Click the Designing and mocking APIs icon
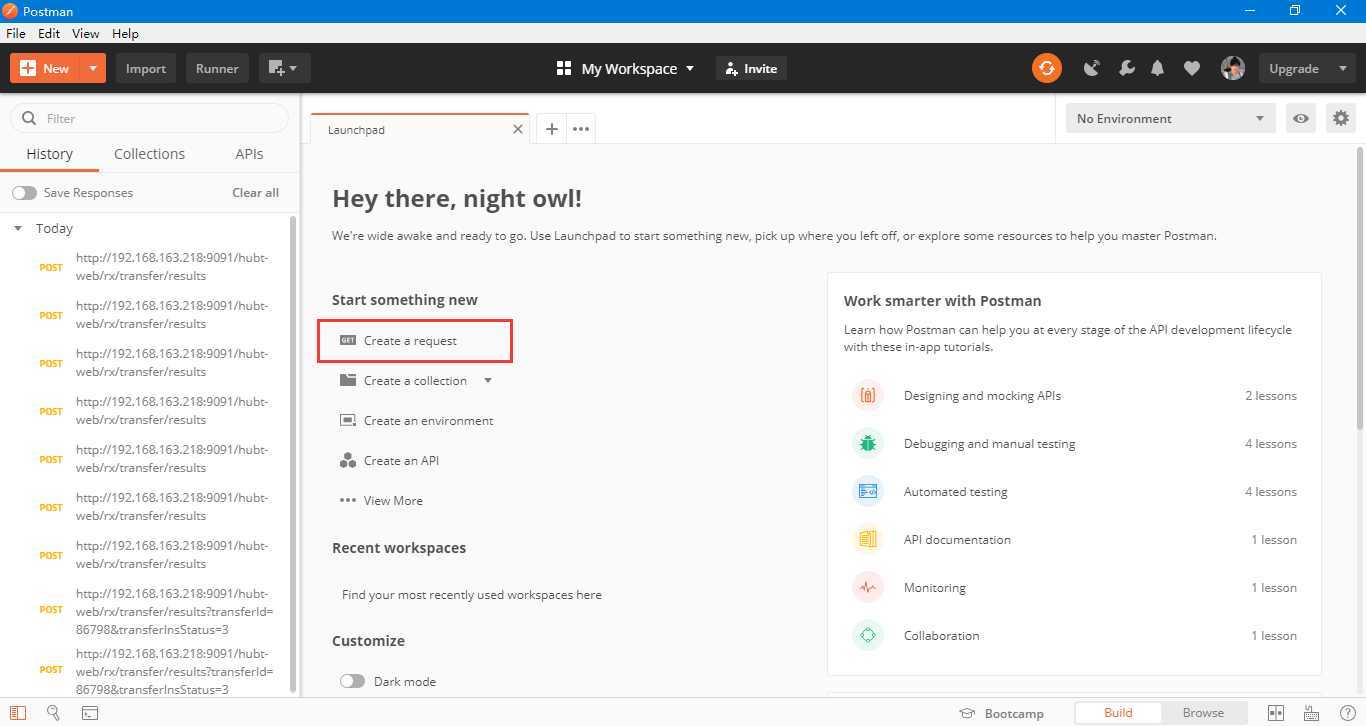The image size is (1366, 726). [x=867, y=395]
